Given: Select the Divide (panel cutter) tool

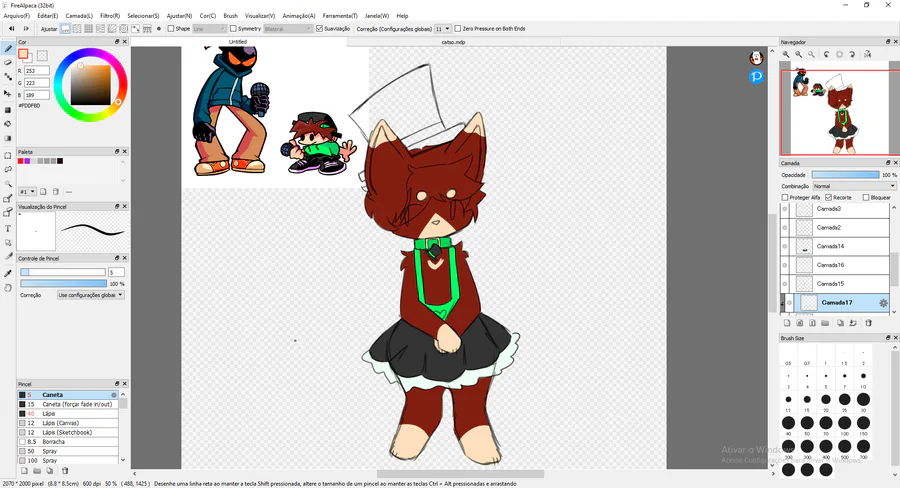Looking at the screenshot, I should click(x=8, y=257).
